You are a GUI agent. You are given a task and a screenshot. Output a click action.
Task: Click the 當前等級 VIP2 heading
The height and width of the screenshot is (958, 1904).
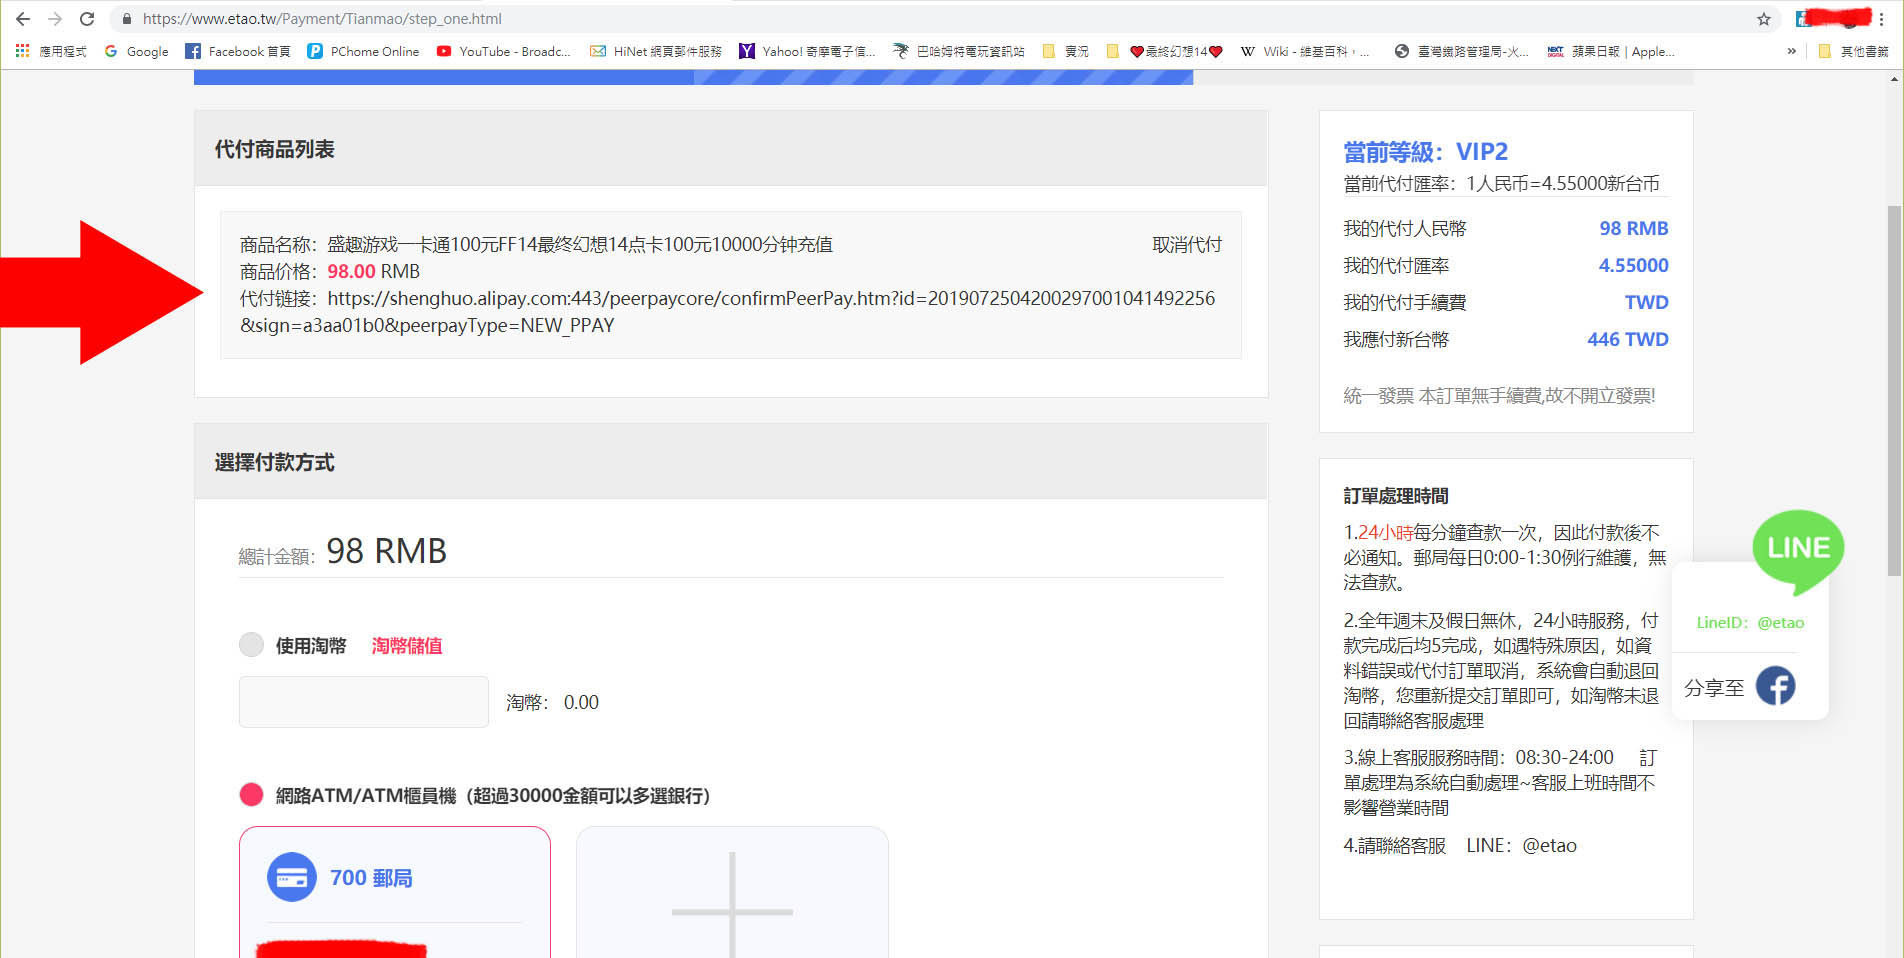1425,152
